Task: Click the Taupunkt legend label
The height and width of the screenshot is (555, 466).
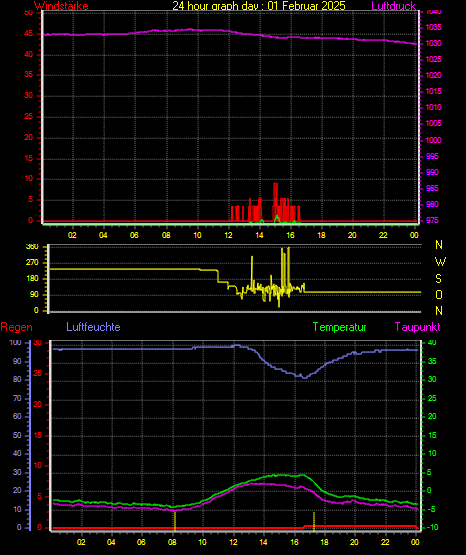Action: pos(417,327)
